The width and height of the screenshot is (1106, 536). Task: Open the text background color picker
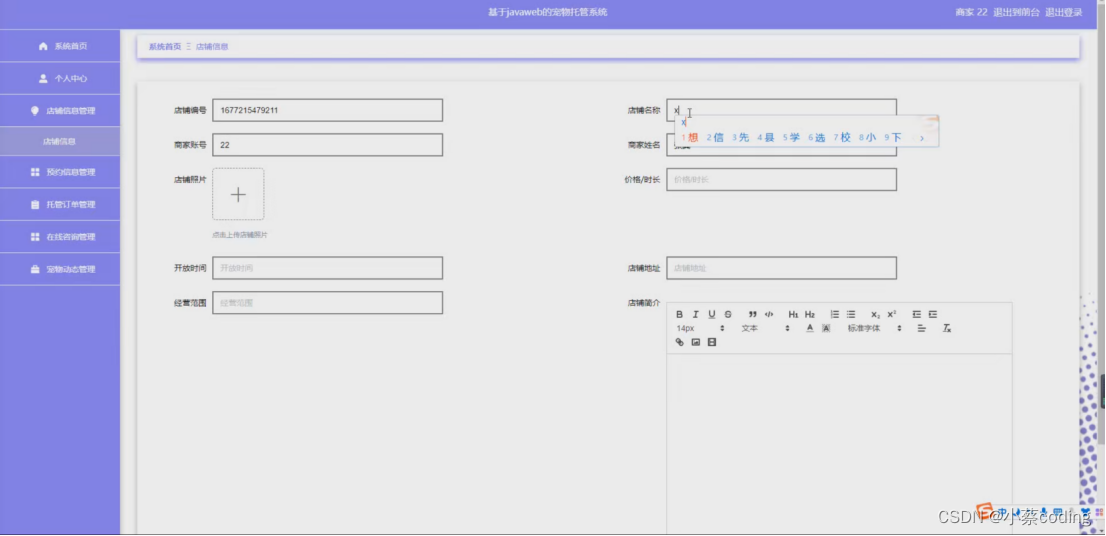pos(826,328)
